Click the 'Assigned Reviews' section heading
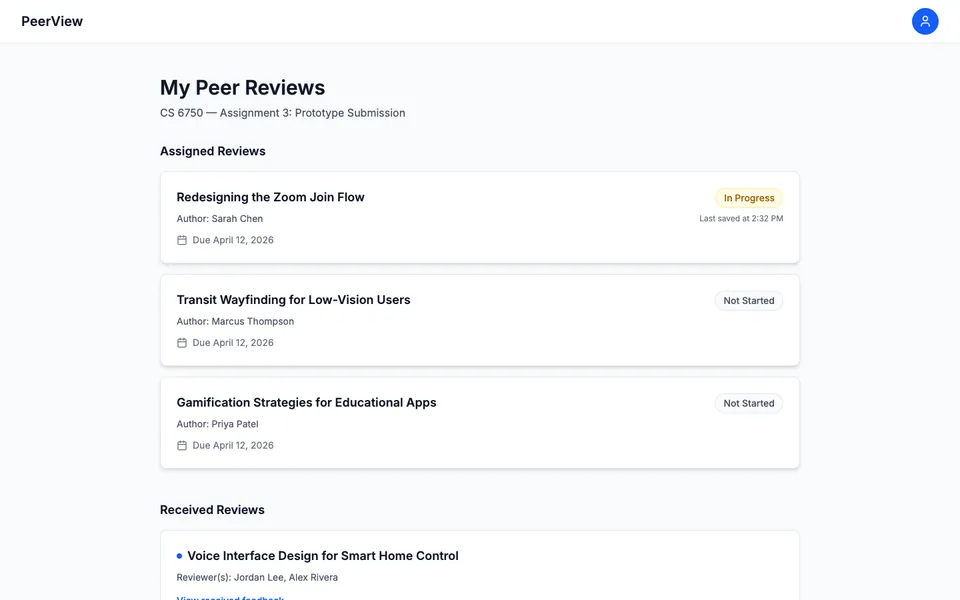This screenshot has width=960, height=600. click(212, 151)
